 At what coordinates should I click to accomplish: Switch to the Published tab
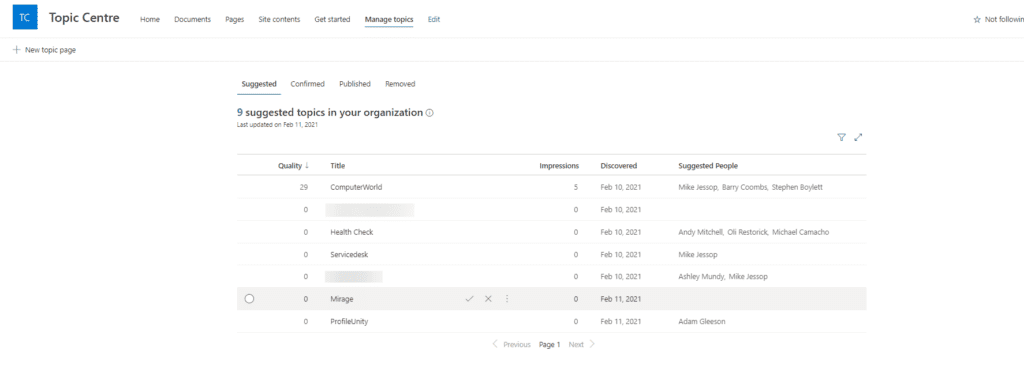(355, 84)
